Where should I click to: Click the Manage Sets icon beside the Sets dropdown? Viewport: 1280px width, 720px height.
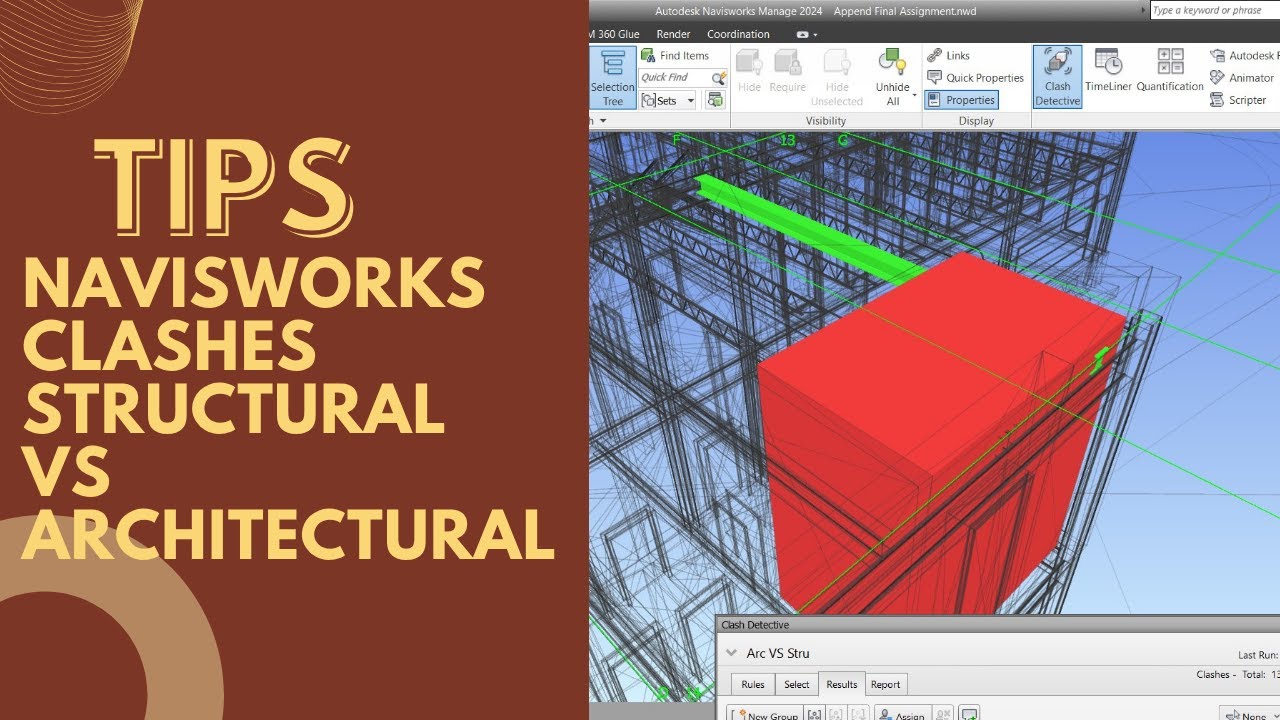715,100
